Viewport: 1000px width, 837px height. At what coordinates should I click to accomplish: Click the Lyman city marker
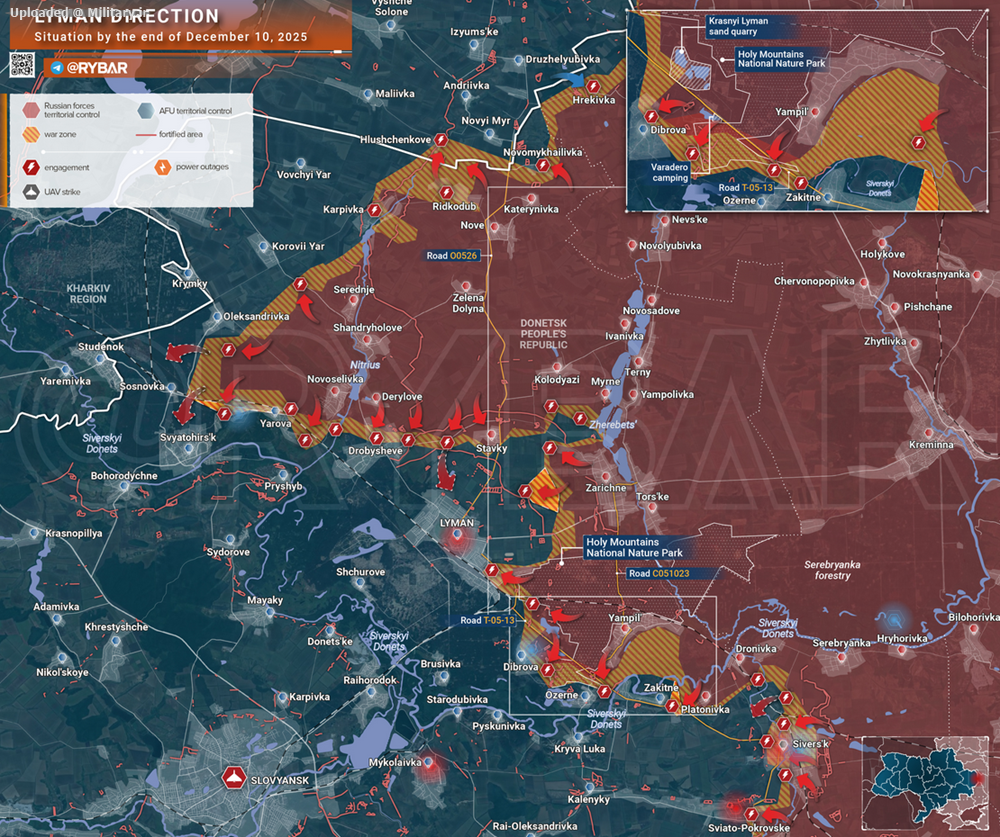(x=459, y=537)
